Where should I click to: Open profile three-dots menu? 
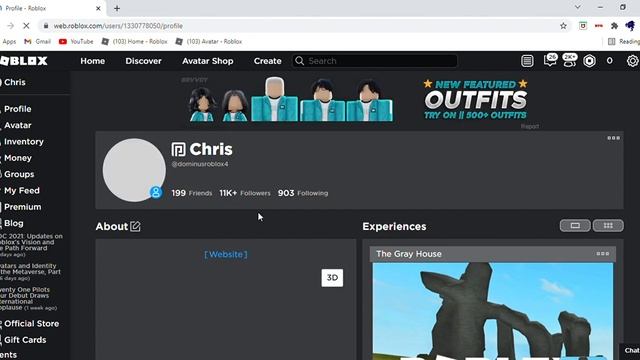pyautogui.click(x=613, y=138)
